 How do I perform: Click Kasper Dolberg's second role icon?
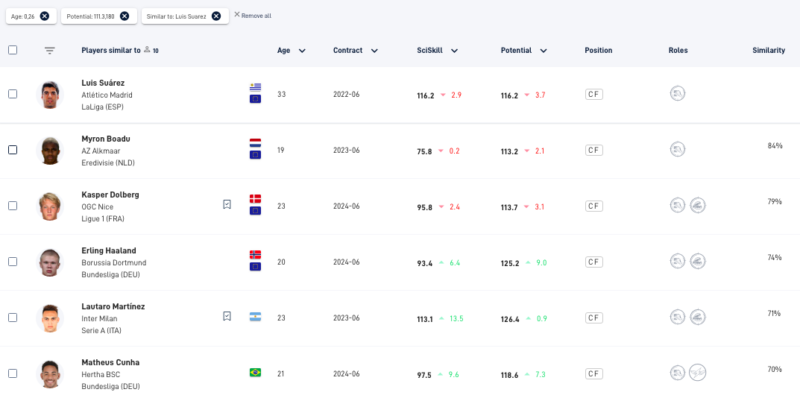697,205
